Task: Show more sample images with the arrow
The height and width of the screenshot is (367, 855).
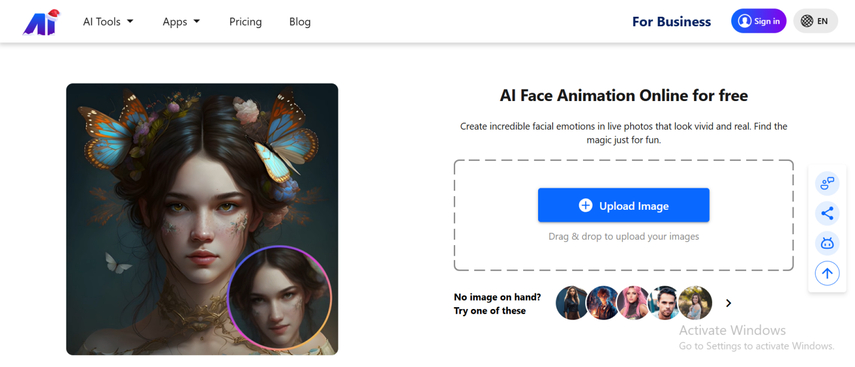Action: click(728, 303)
